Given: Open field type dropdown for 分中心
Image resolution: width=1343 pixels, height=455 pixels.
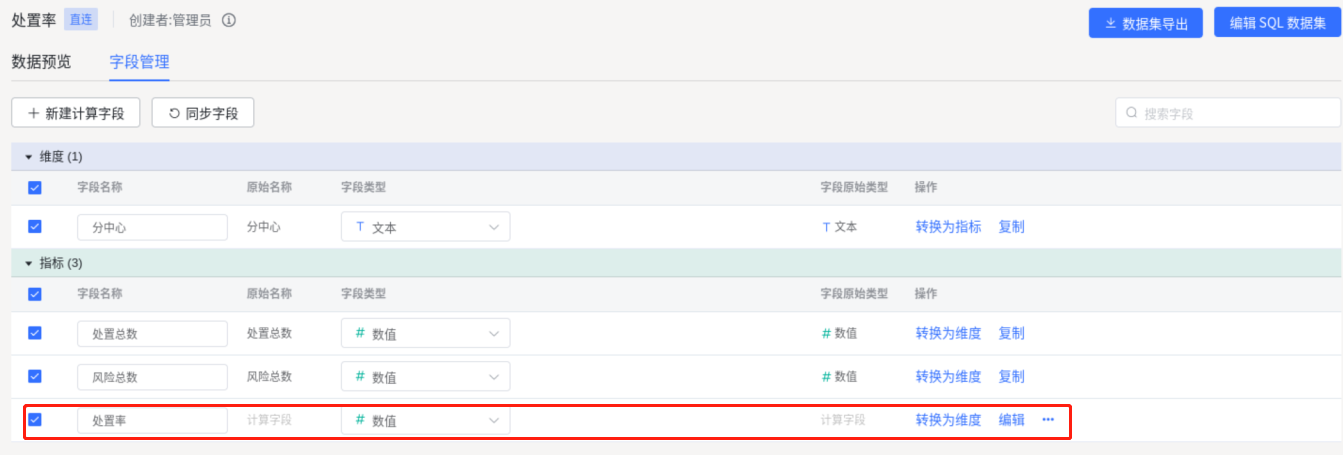Looking at the screenshot, I should (426, 227).
